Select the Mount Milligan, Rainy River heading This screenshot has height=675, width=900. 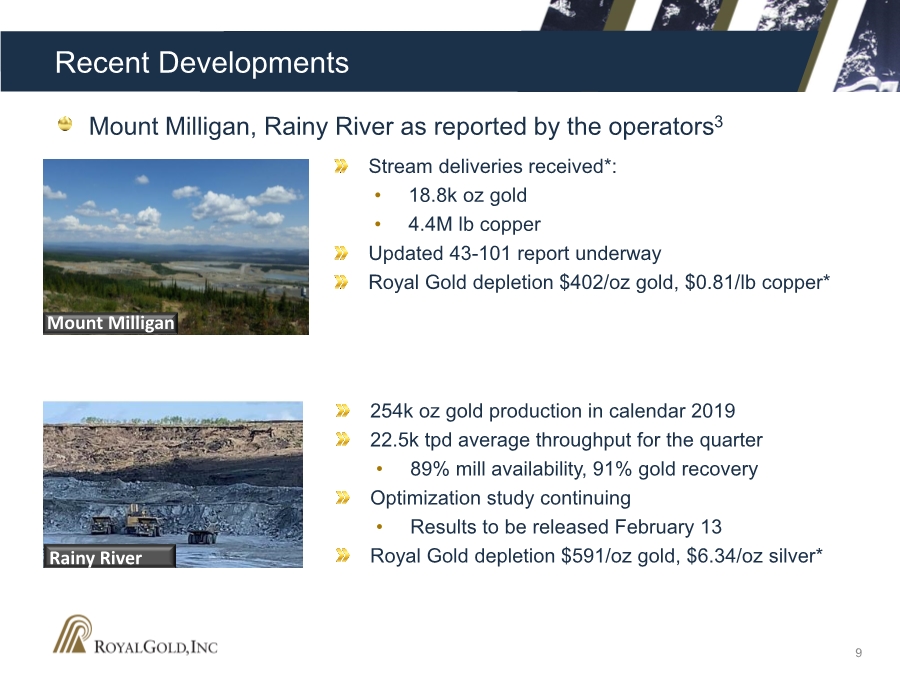(405, 126)
